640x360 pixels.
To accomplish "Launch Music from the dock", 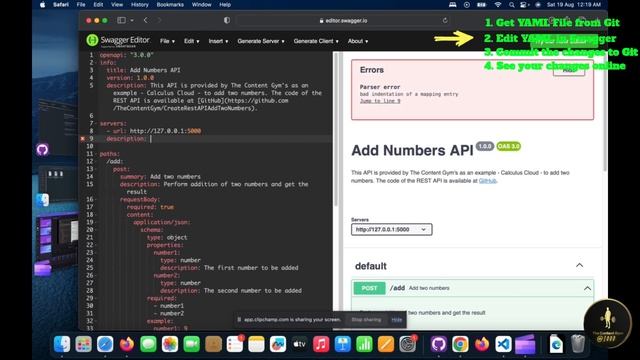I will pyautogui.click(x=321, y=344).
